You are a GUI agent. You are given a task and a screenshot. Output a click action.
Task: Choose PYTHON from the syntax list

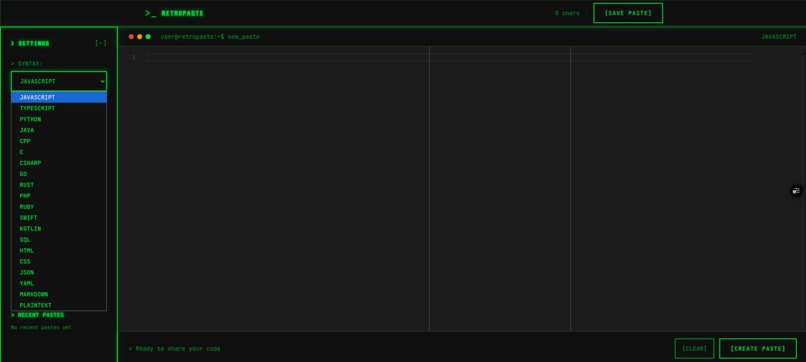[59, 119]
